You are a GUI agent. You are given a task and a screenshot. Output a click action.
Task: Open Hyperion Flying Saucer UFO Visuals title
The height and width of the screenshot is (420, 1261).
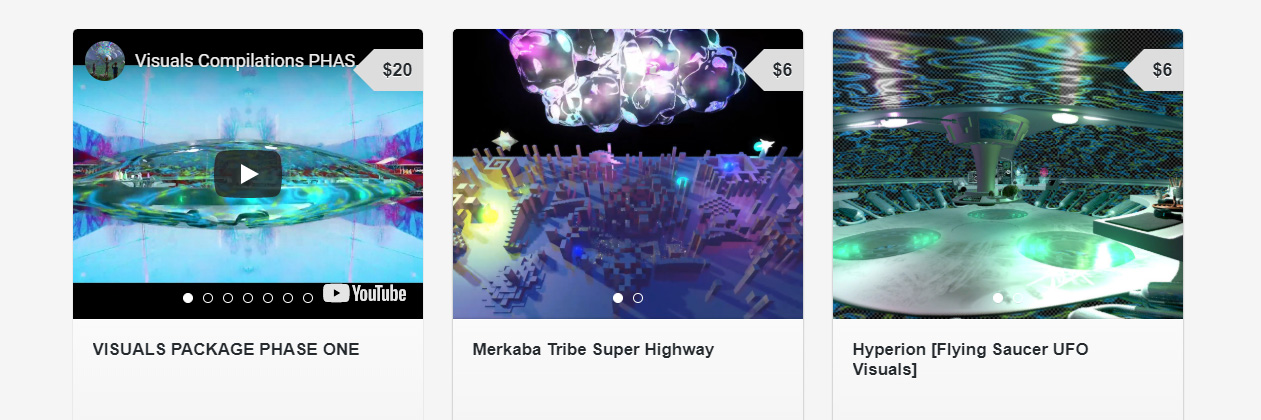pyautogui.click(x=970, y=360)
